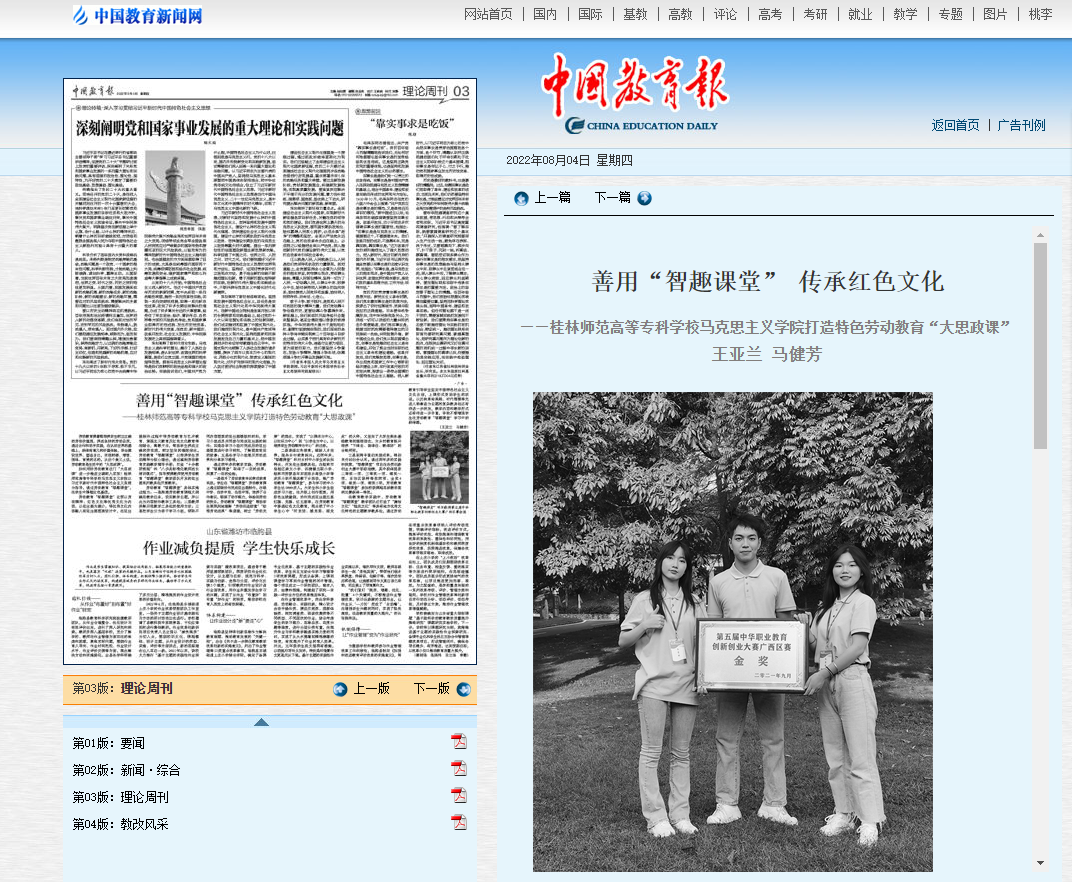The height and width of the screenshot is (882, 1072).
Task: Open the 基教 menu item
Action: (x=635, y=14)
